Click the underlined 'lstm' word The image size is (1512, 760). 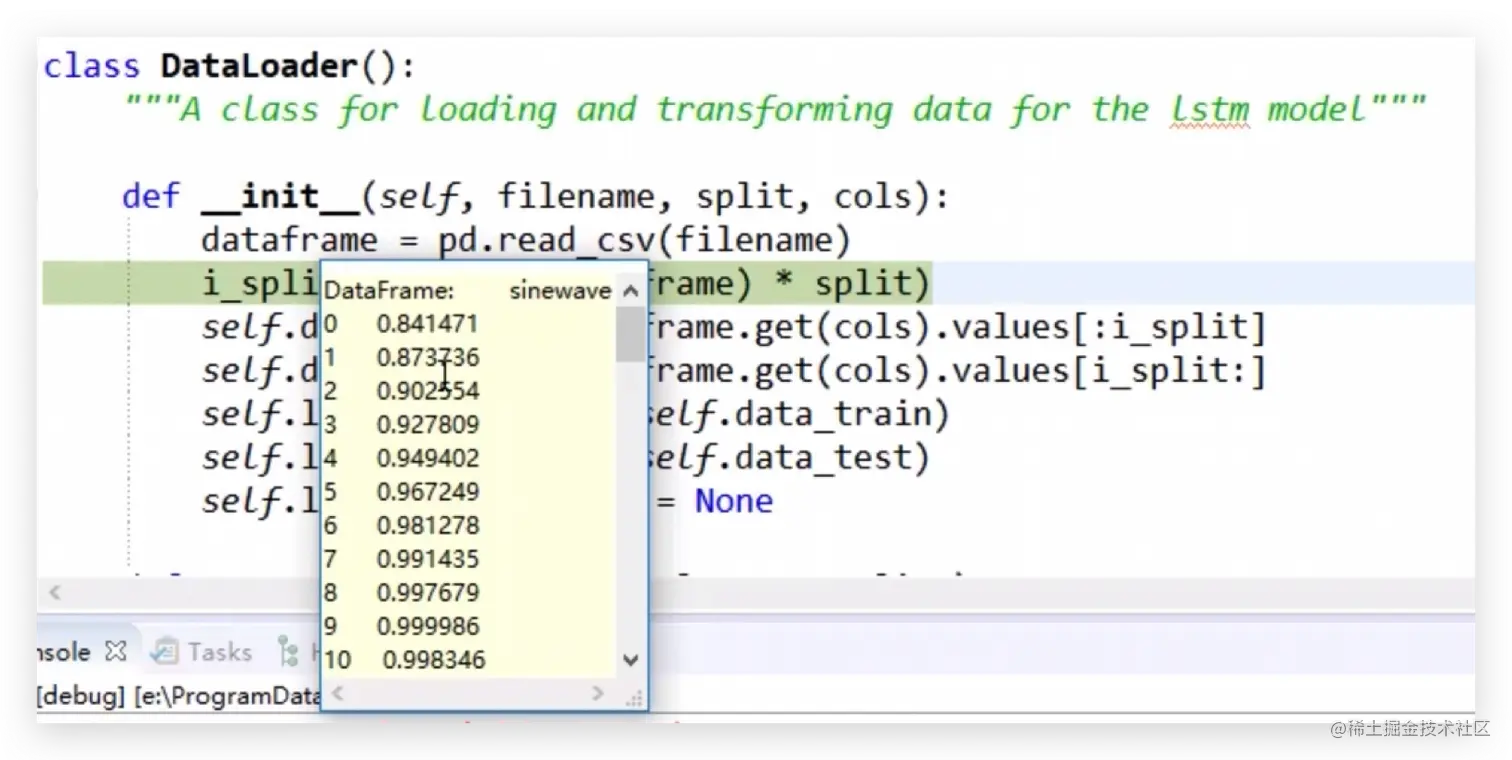(x=1209, y=109)
